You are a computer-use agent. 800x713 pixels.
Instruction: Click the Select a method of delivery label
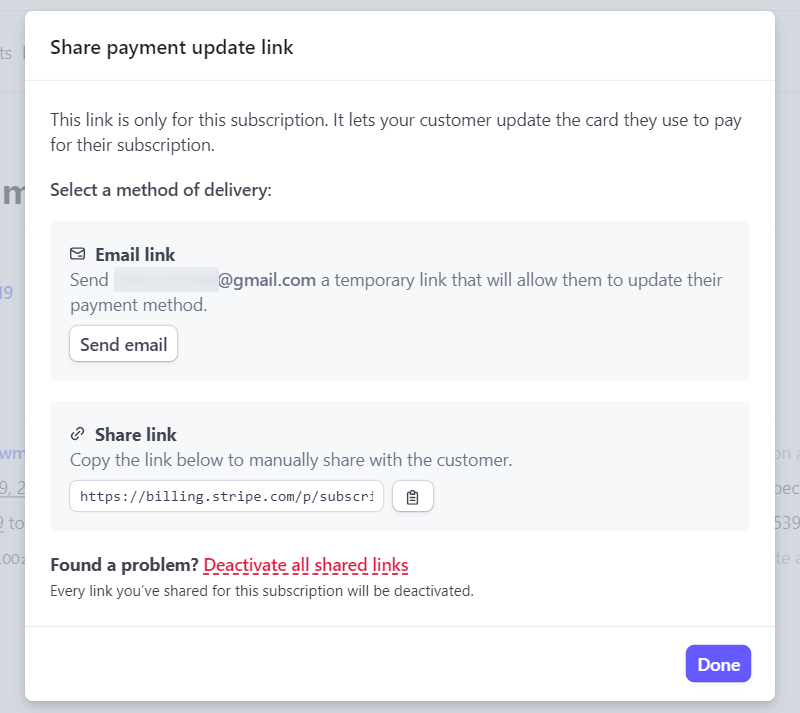coord(161,189)
